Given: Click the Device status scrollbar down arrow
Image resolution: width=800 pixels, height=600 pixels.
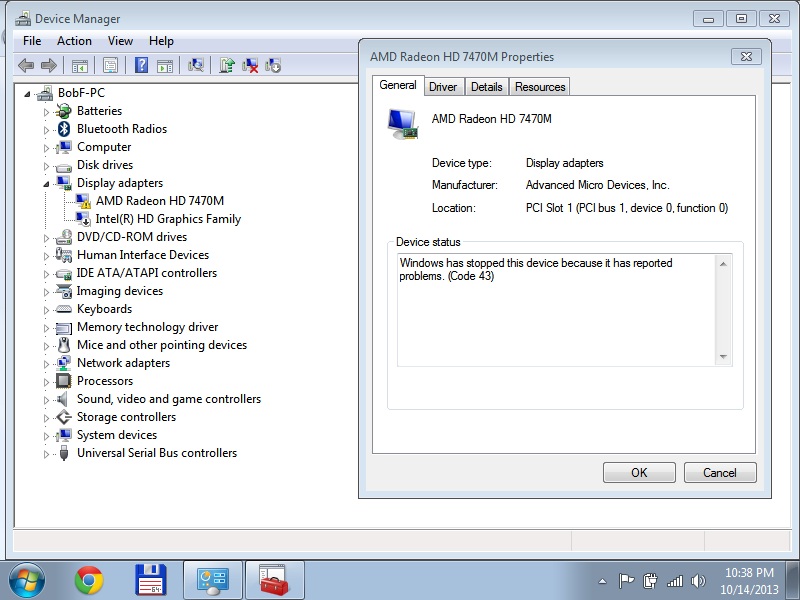Looking at the screenshot, I should click(723, 357).
